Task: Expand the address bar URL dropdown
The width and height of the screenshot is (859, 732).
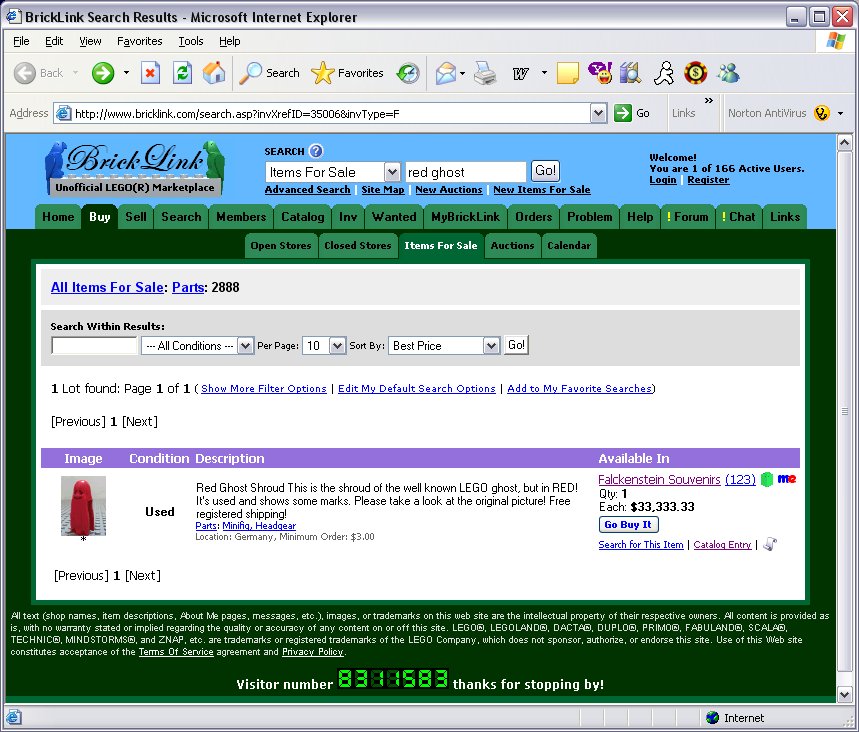Action: click(599, 113)
